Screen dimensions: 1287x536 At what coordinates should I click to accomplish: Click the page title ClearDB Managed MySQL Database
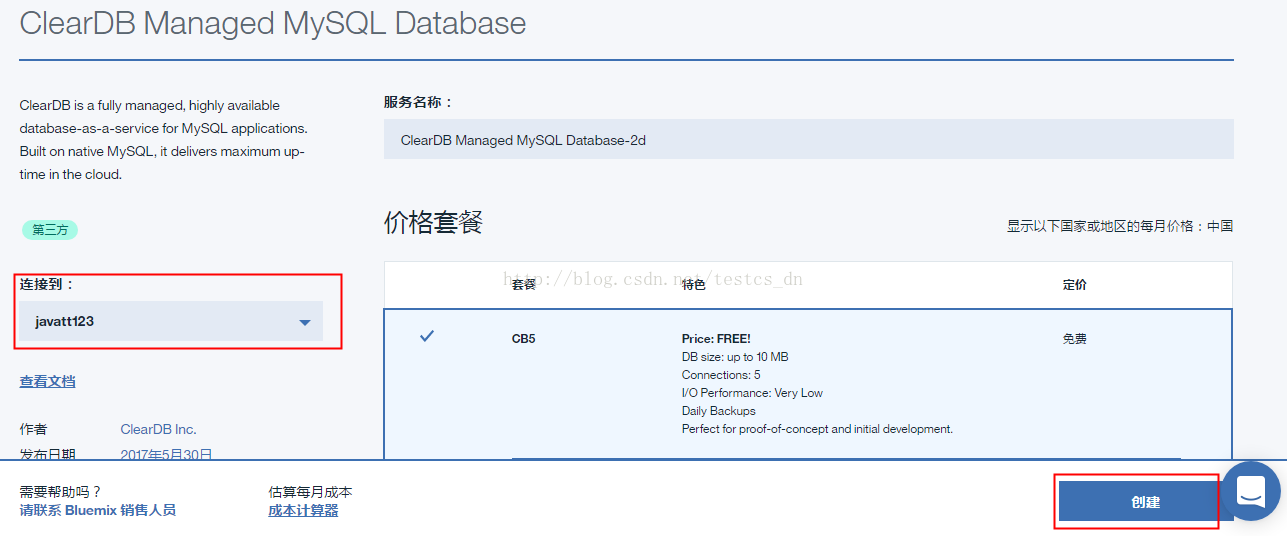pos(273,23)
